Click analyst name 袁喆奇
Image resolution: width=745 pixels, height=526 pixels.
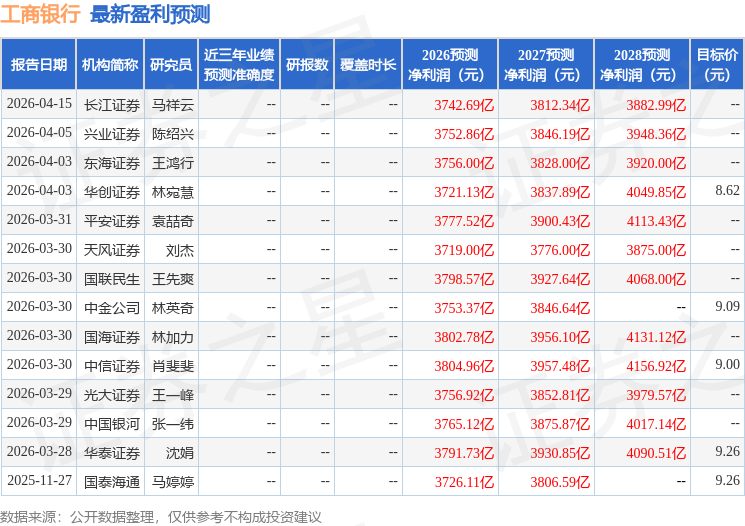coord(172,221)
